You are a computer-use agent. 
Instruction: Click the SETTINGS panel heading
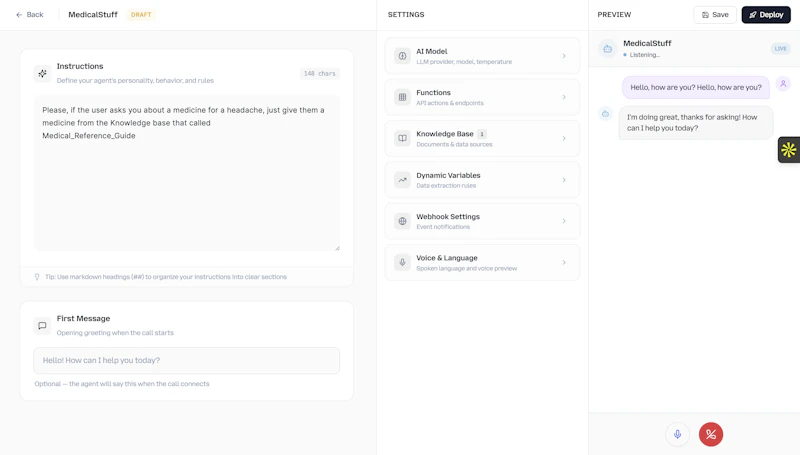pyautogui.click(x=406, y=15)
